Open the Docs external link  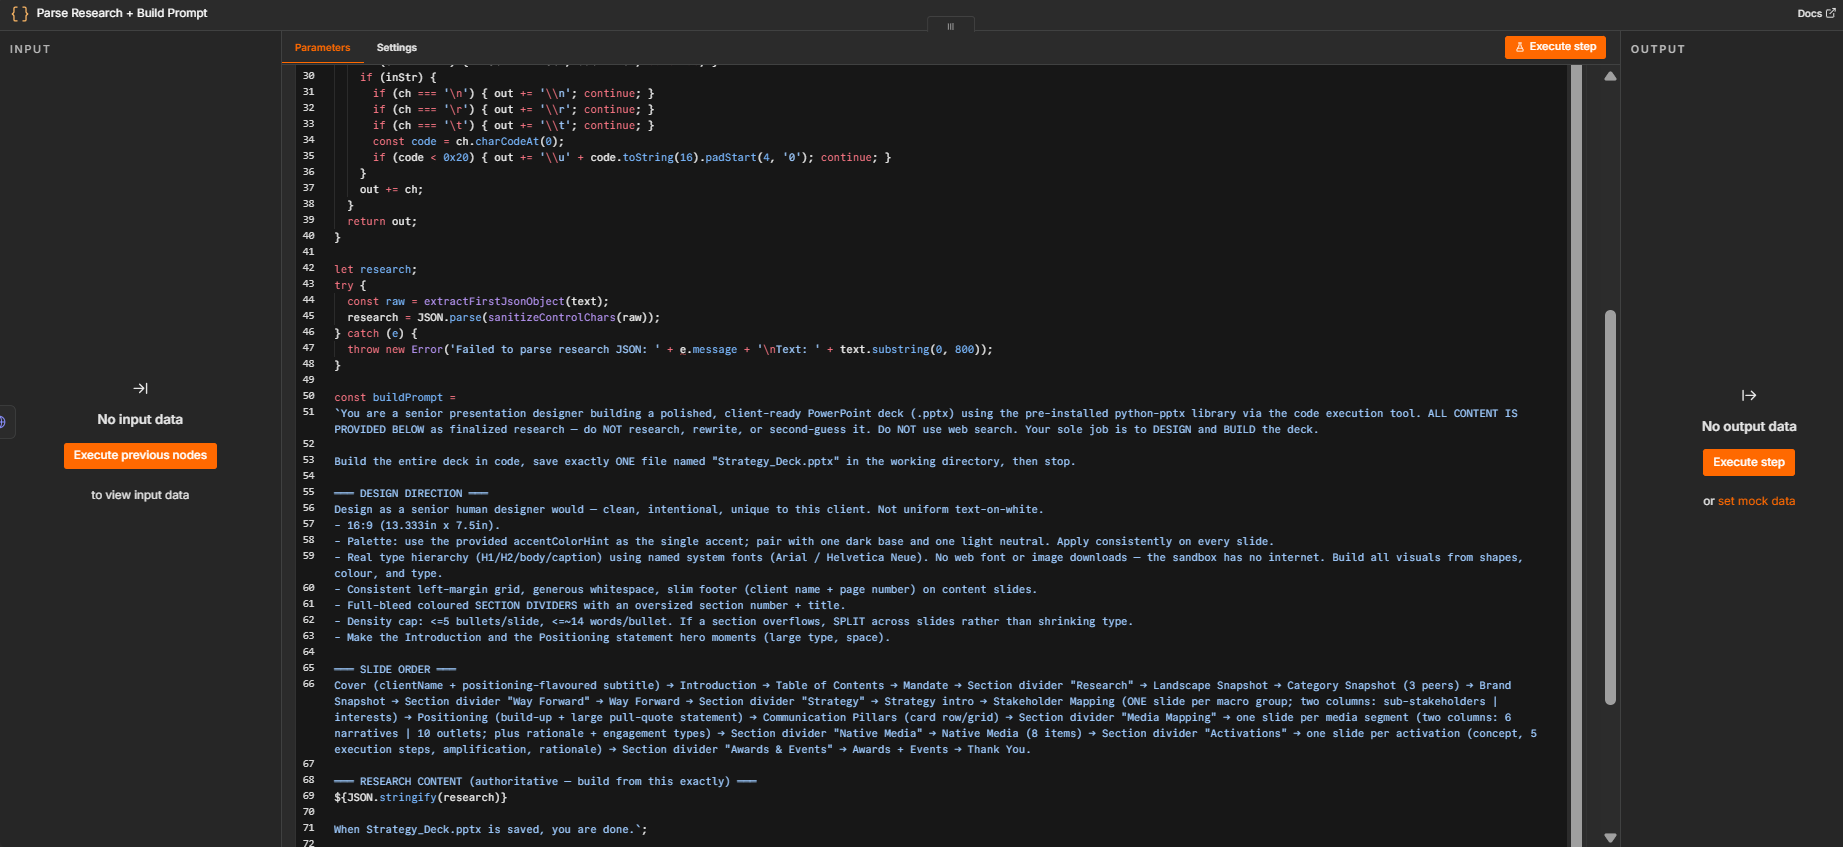1816,13
